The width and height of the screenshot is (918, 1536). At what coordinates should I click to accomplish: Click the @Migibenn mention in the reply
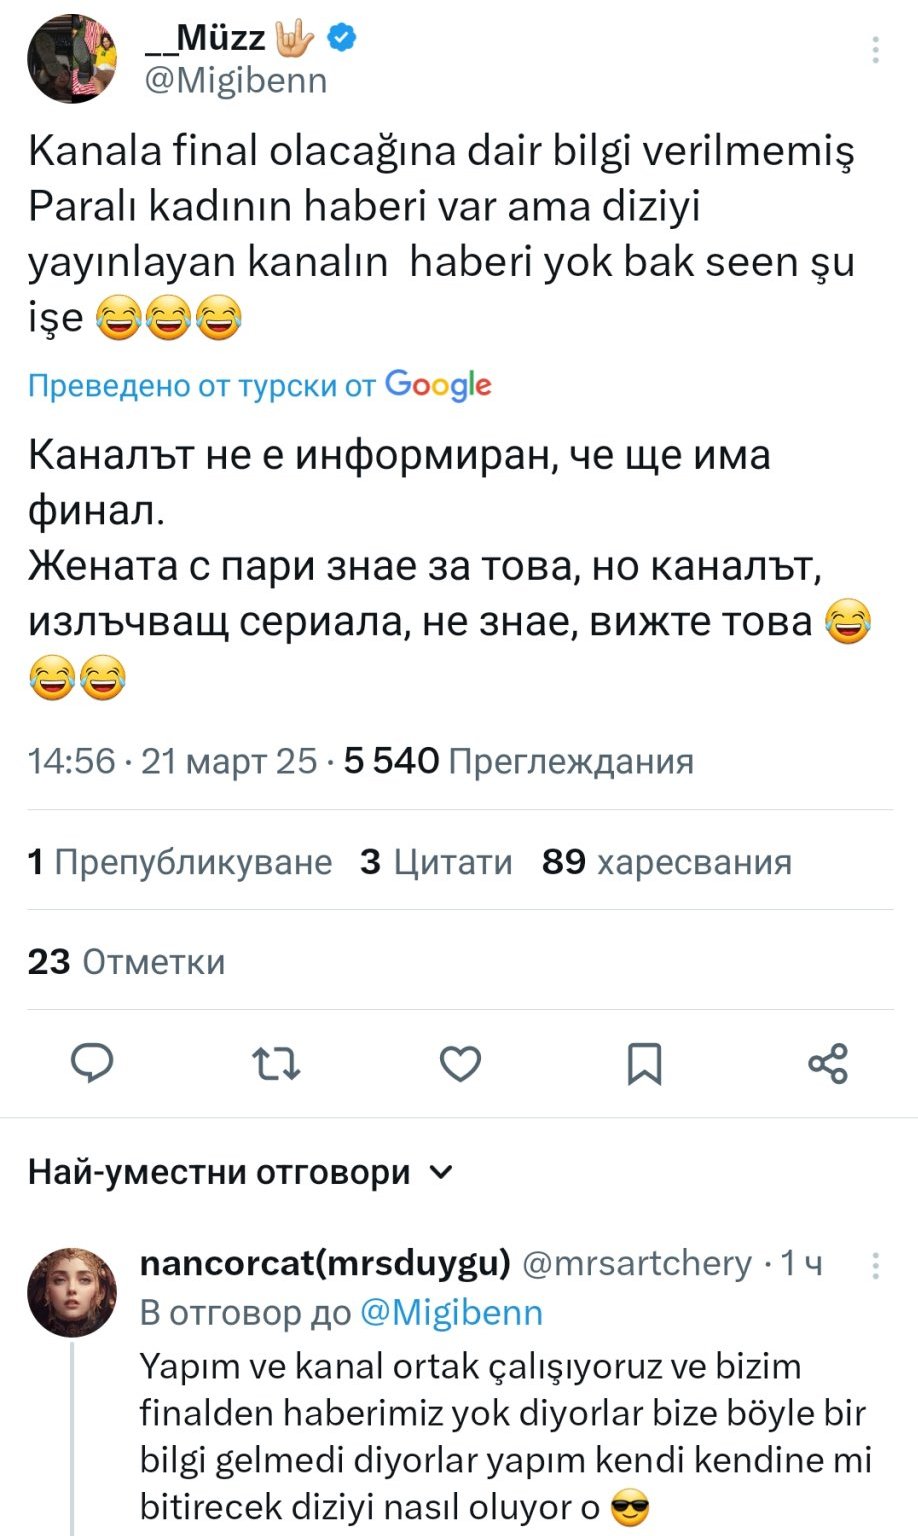click(x=450, y=1312)
